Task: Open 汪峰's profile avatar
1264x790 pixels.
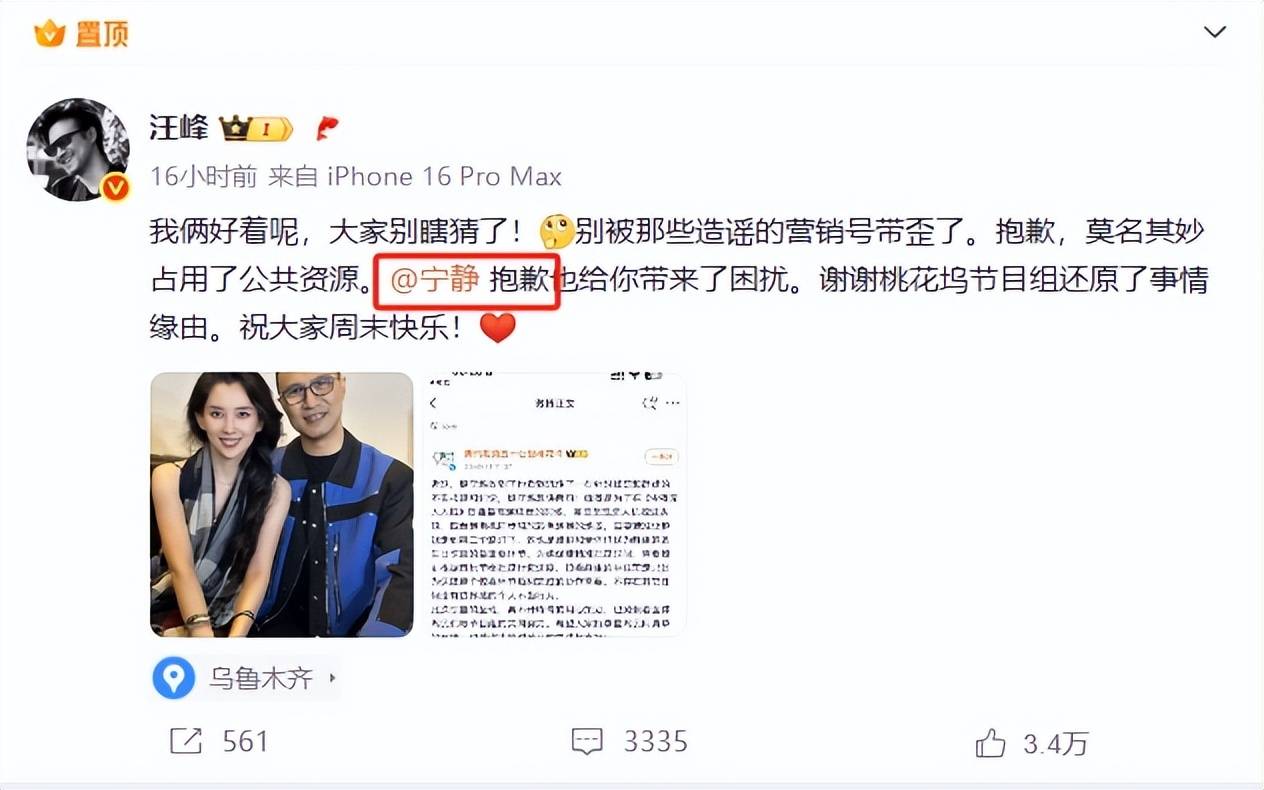Action: [78, 149]
